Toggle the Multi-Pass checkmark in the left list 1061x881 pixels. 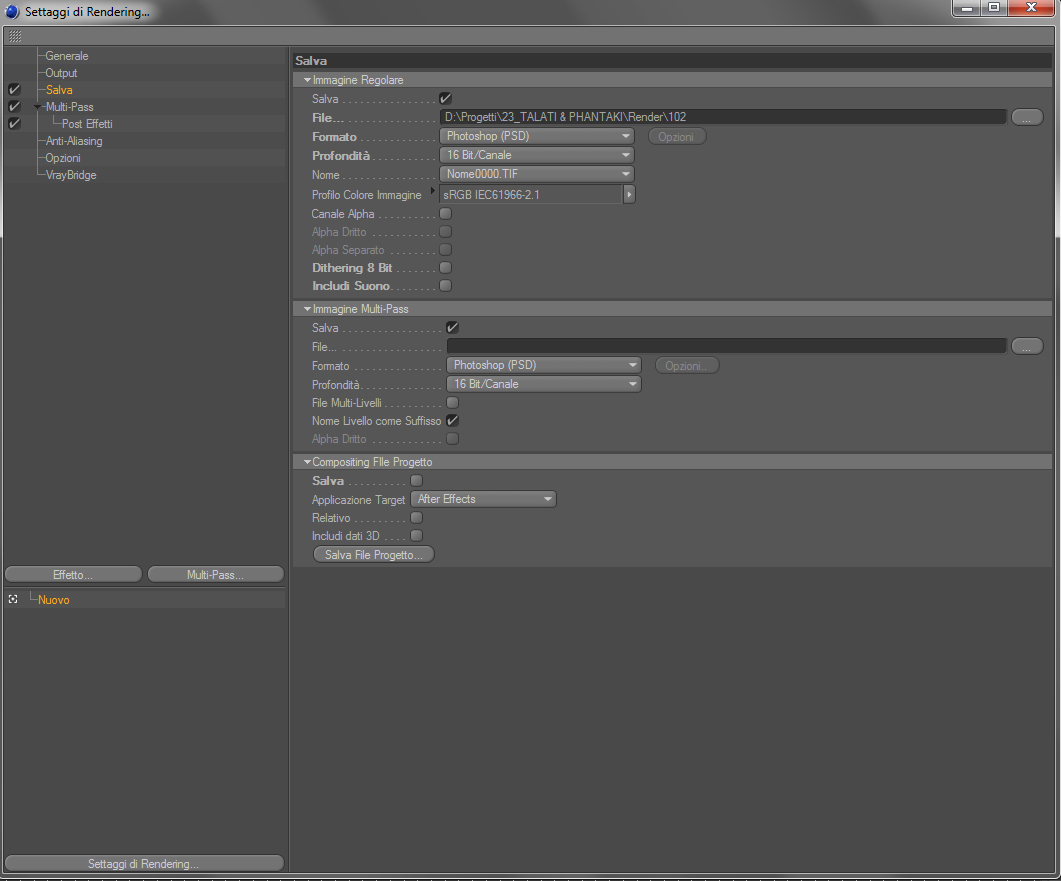(x=14, y=106)
